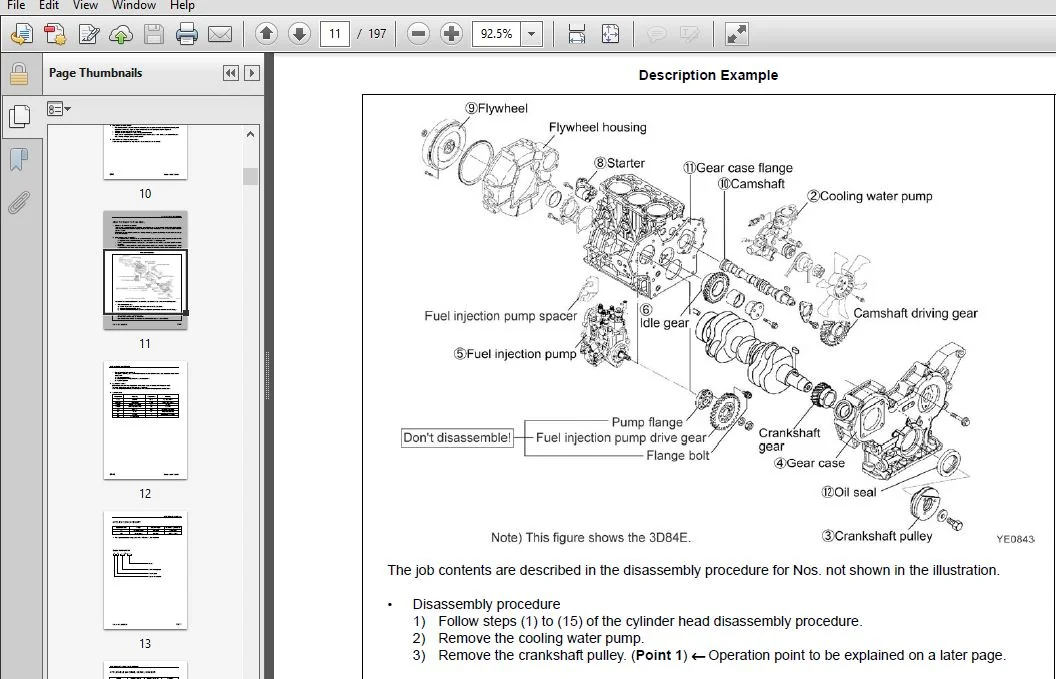Select the page 10 thumbnail
Image resolution: width=1056 pixels, height=679 pixels.
pyautogui.click(x=145, y=152)
